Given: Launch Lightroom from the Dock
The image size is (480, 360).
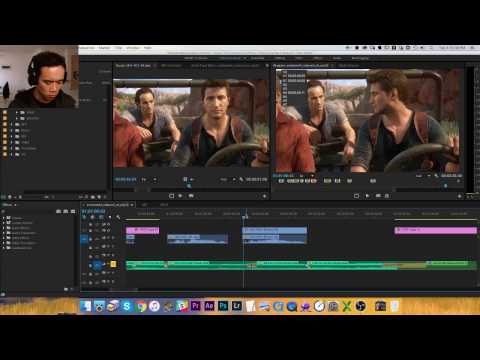Looking at the screenshot, I should (237, 306).
